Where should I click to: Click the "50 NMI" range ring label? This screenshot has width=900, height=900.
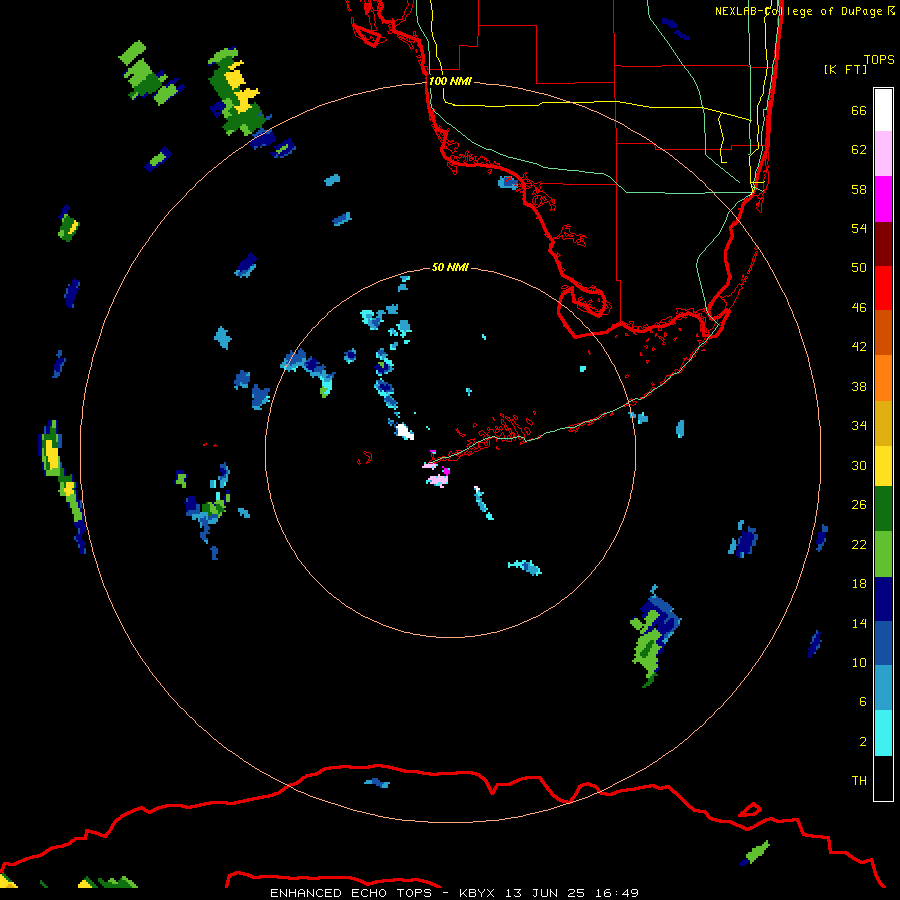point(450,267)
